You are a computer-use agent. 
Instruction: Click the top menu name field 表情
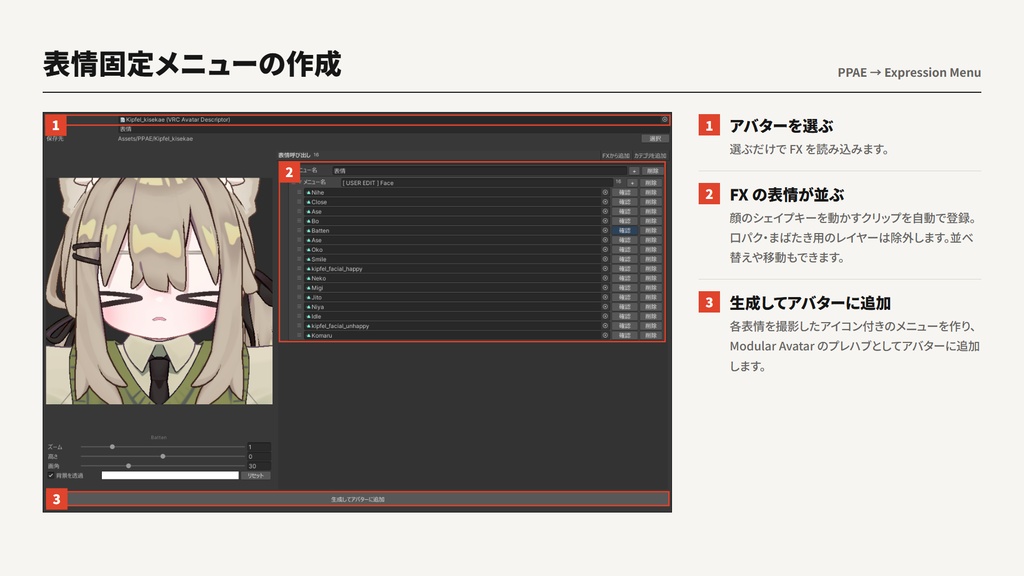(479, 171)
